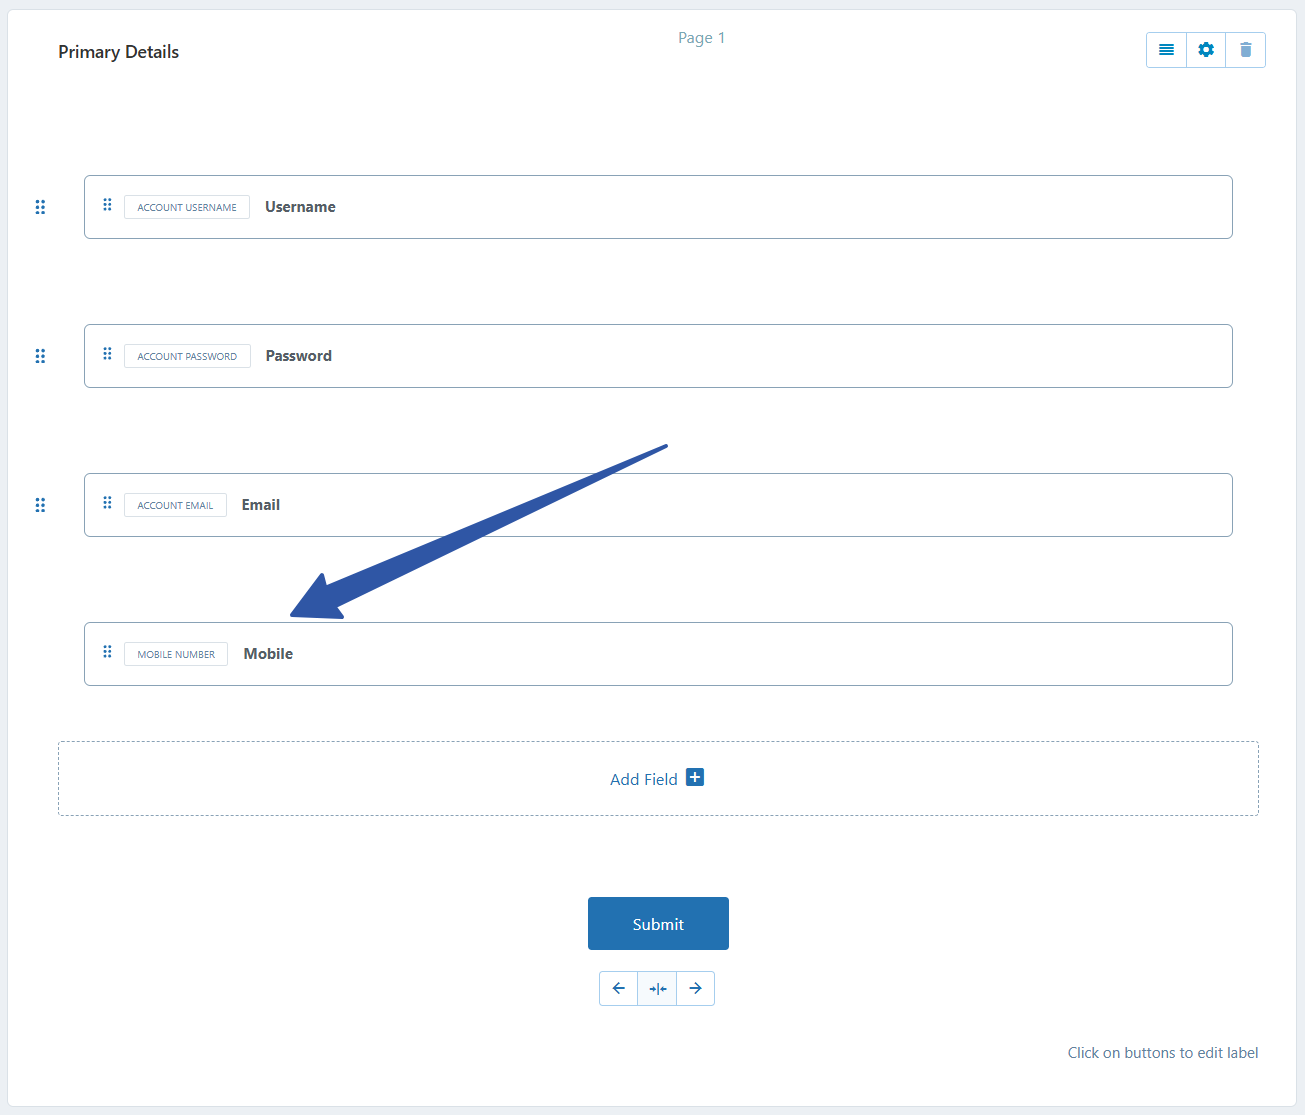Image resolution: width=1305 pixels, height=1115 pixels.
Task: Click the Add Field link text
Action: (643, 779)
